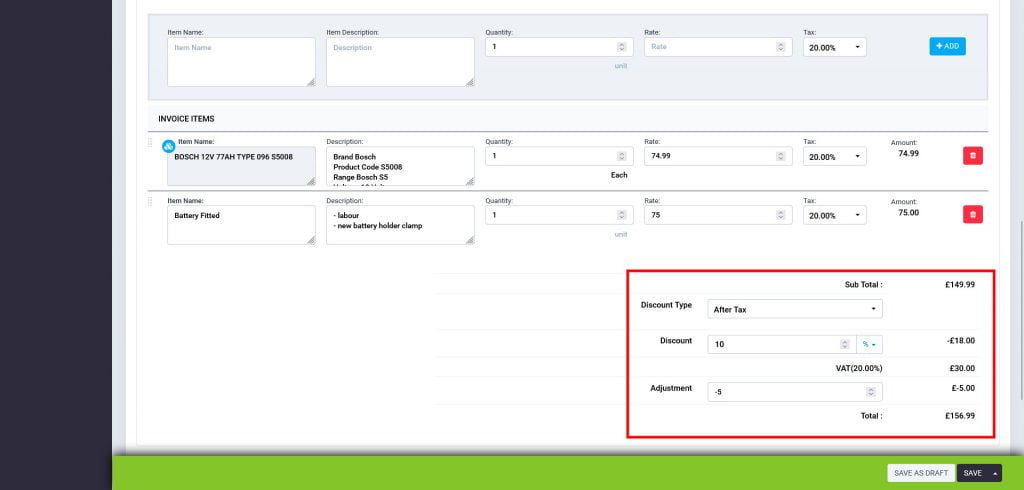The height and width of the screenshot is (490, 1024).
Task: Click the Discount field containing 10
Action: (x=782, y=344)
